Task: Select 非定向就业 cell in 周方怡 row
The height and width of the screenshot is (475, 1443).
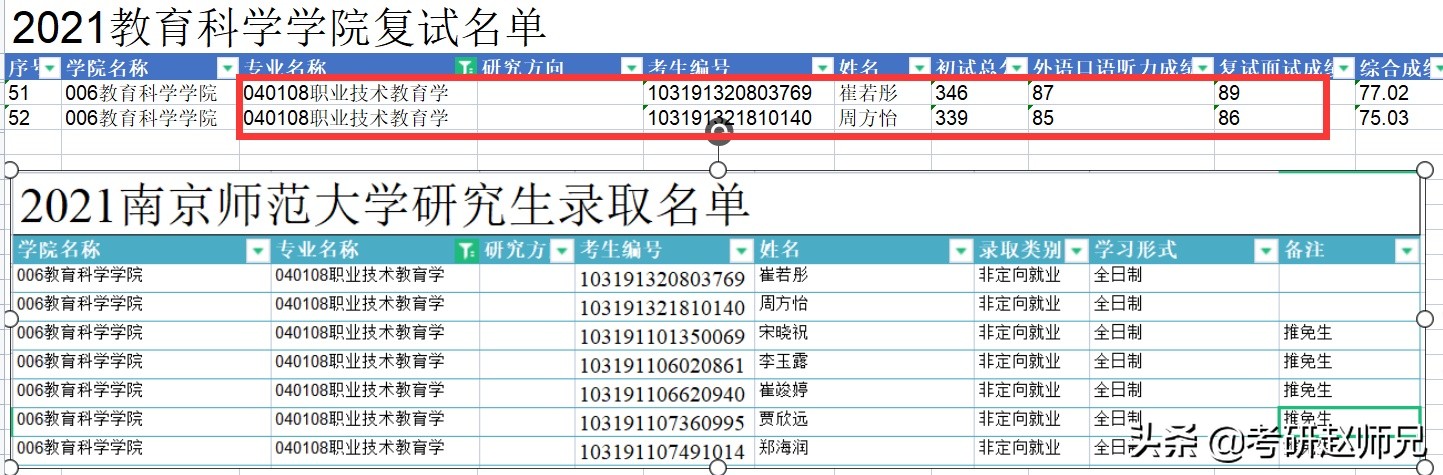Action: click(x=1032, y=304)
